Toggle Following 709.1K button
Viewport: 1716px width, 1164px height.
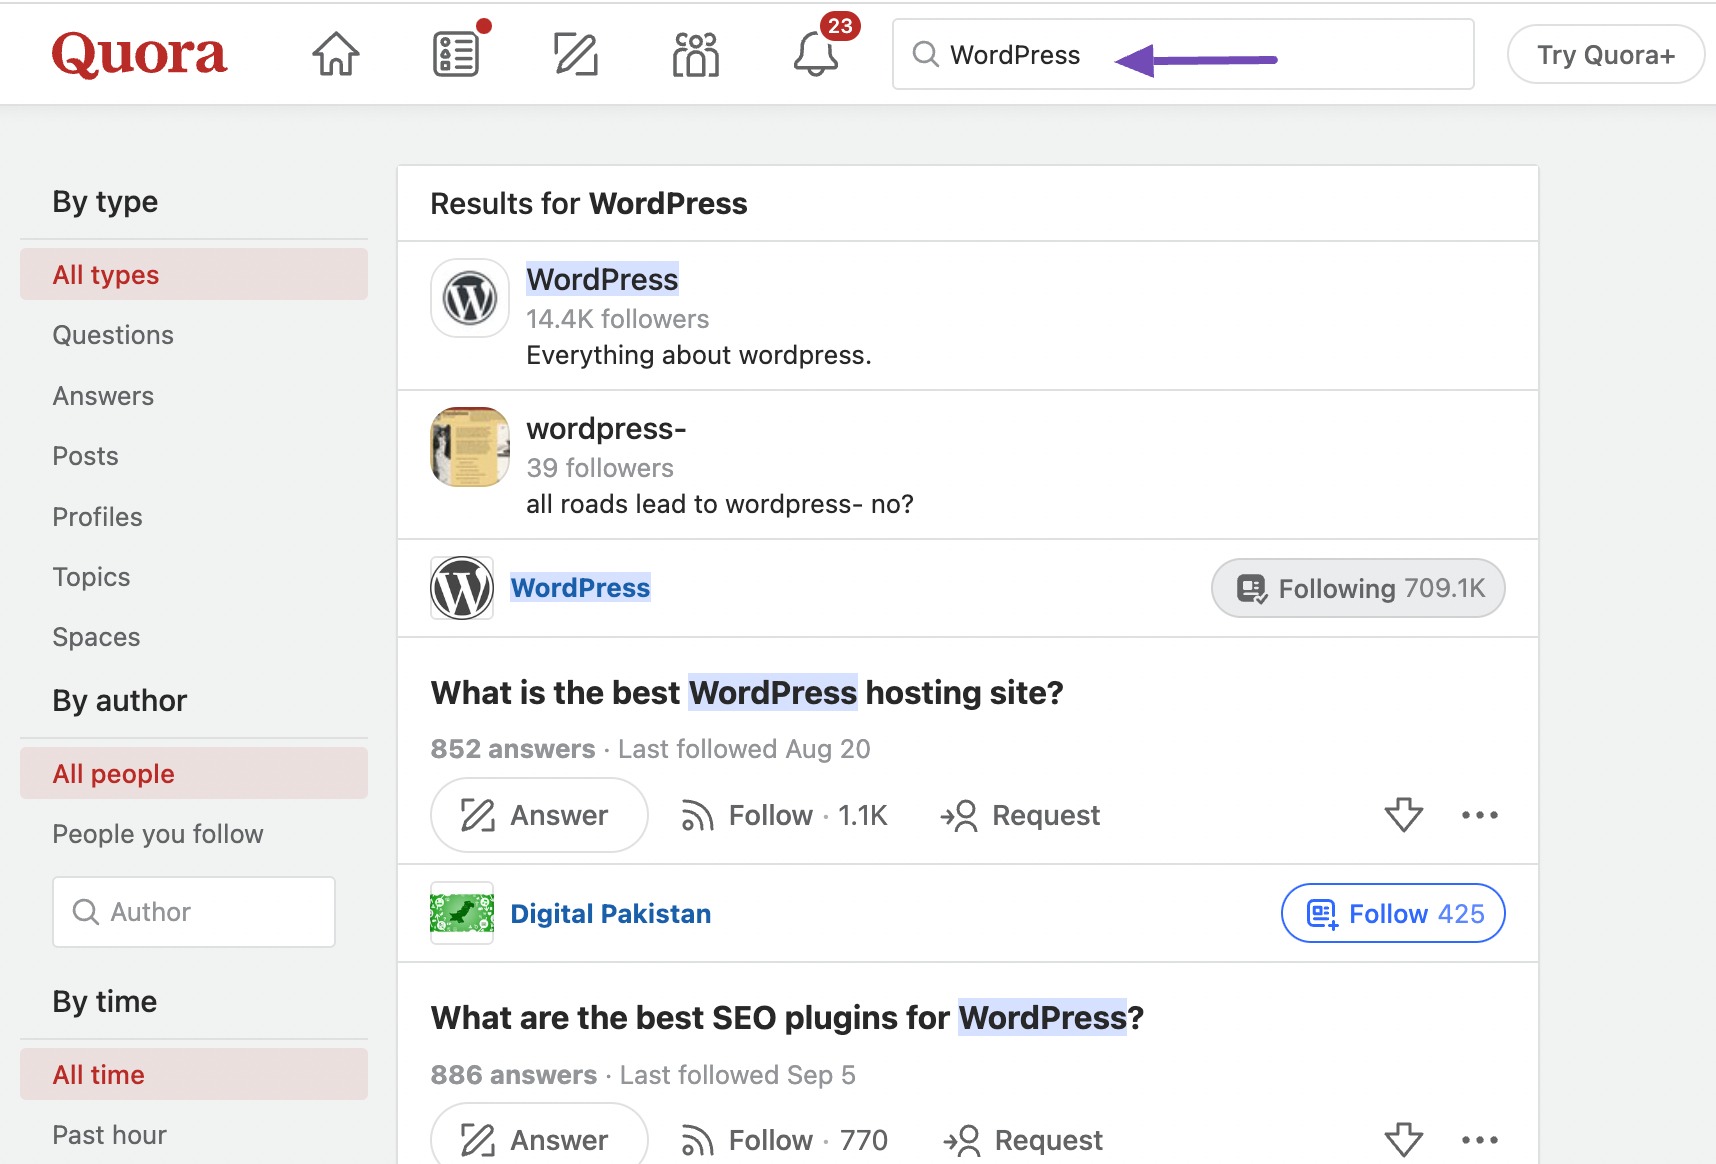coord(1358,588)
